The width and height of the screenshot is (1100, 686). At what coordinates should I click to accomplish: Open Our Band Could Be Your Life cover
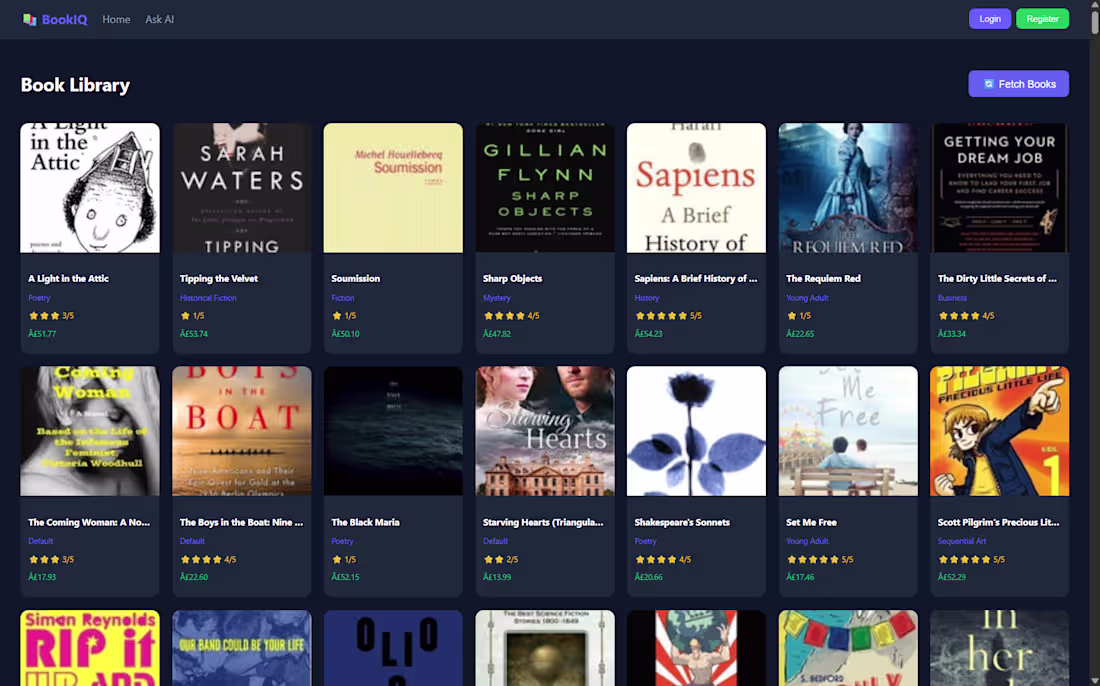pos(242,648)
